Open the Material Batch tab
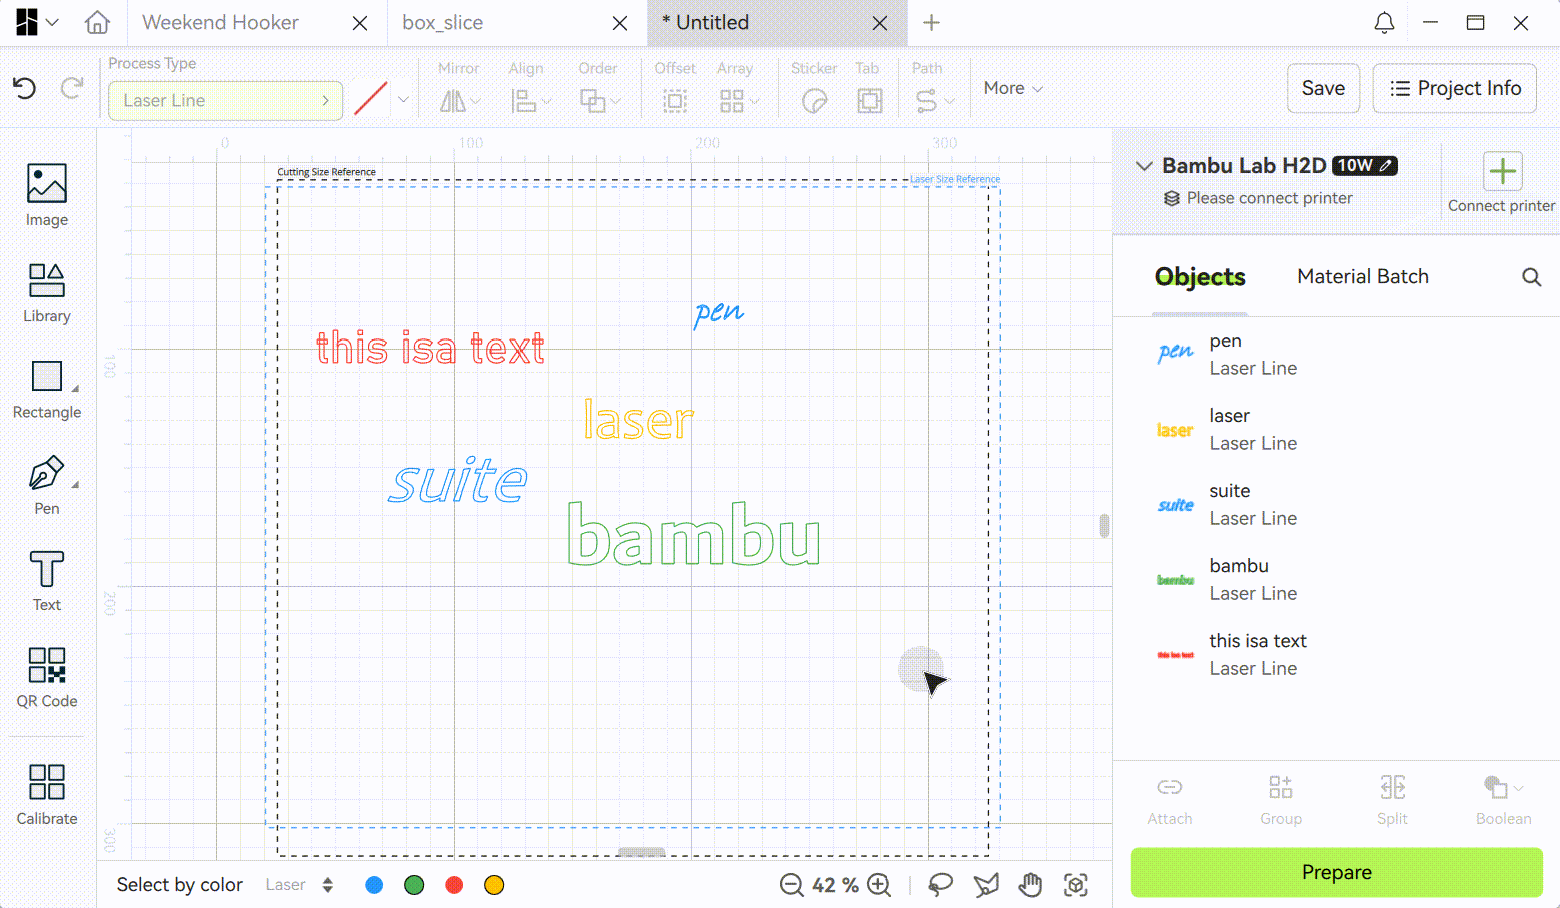Viewport: 1560px width, 908px height. point(1363,277)
